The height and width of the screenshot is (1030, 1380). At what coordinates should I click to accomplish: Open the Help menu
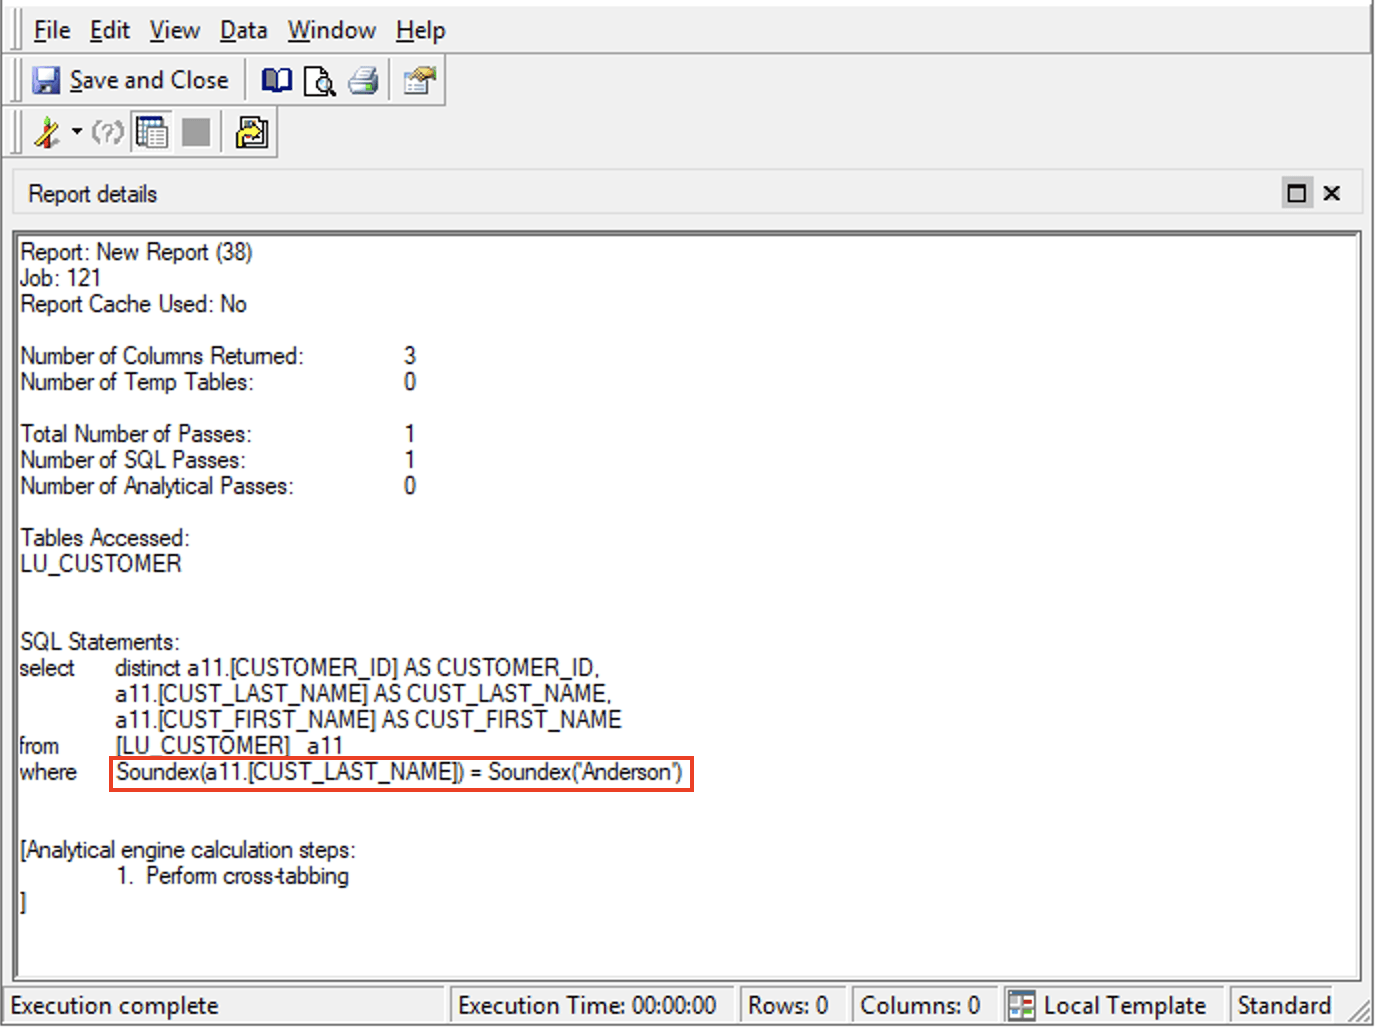(x=420, y=30)
